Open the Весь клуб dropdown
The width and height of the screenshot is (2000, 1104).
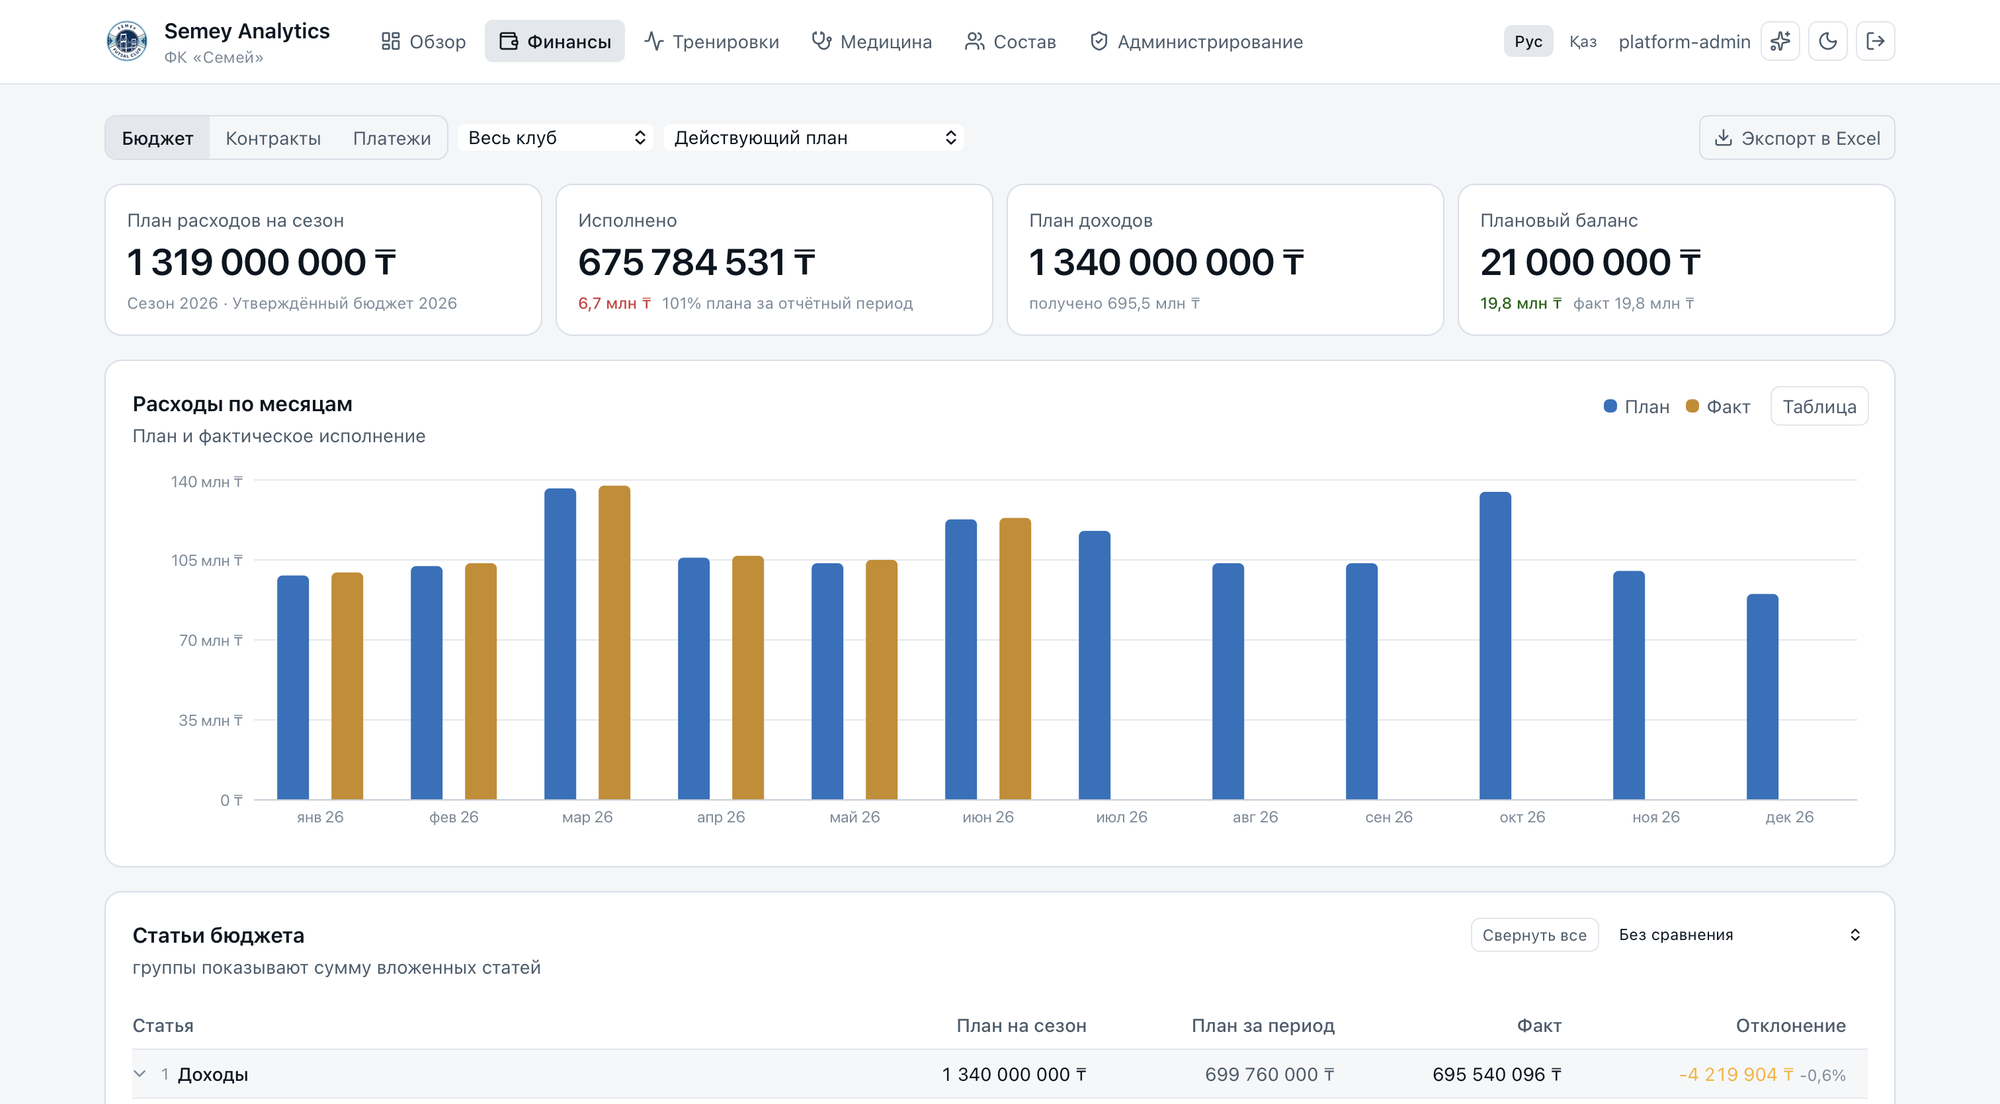pos(556,138)
